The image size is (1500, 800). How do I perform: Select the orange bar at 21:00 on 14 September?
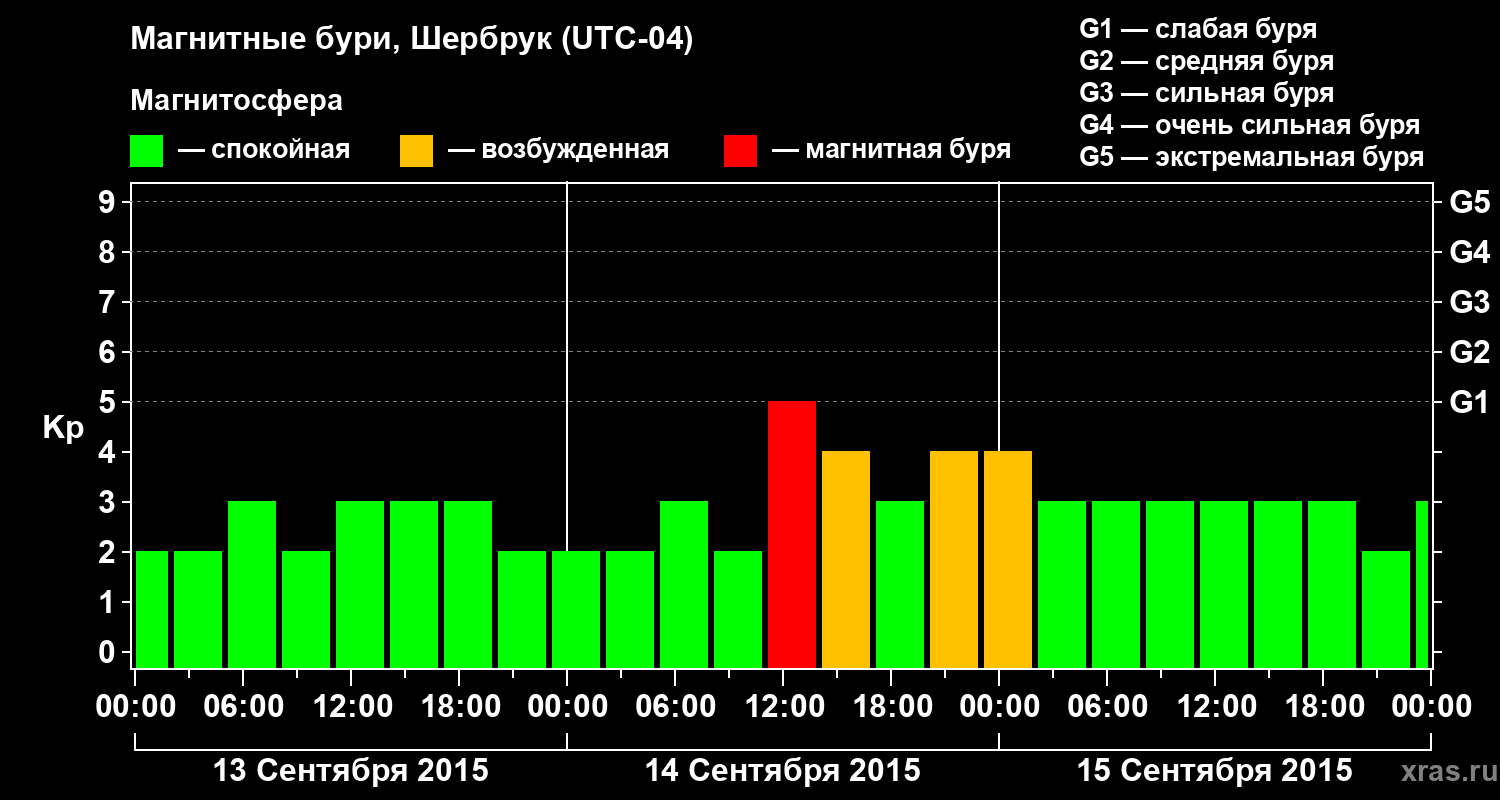[954, 560]
